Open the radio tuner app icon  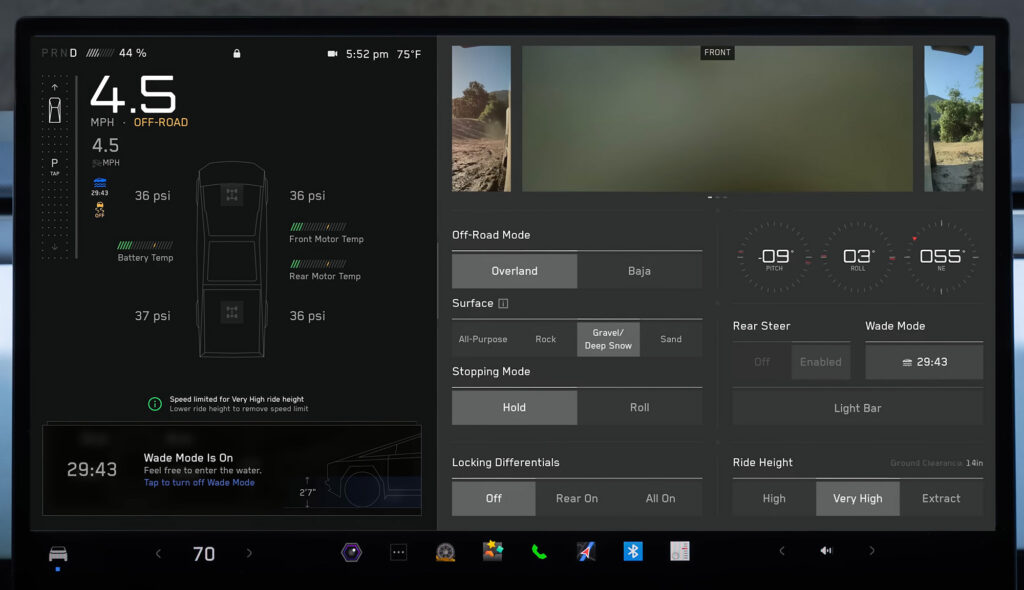pyautogui.click(x=680, y=551)
